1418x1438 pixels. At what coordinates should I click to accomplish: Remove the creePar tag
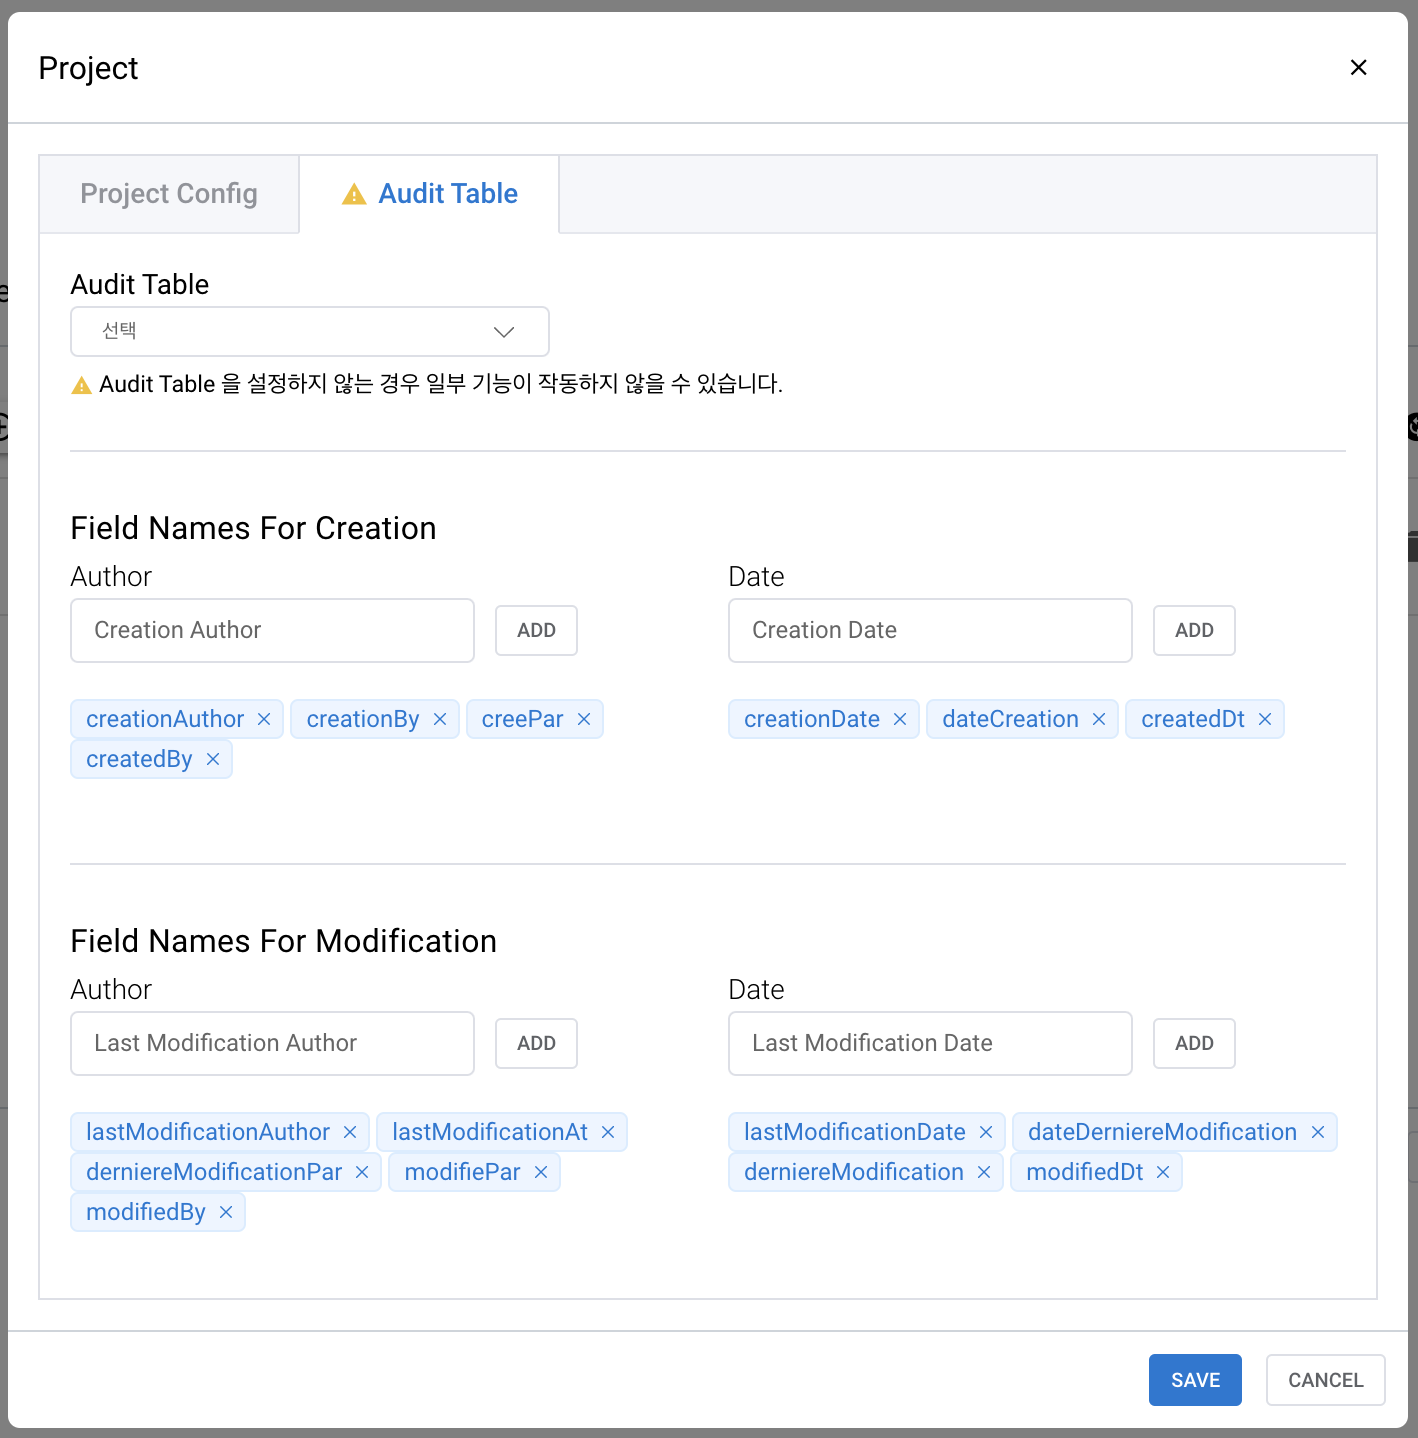coord(584,719)
